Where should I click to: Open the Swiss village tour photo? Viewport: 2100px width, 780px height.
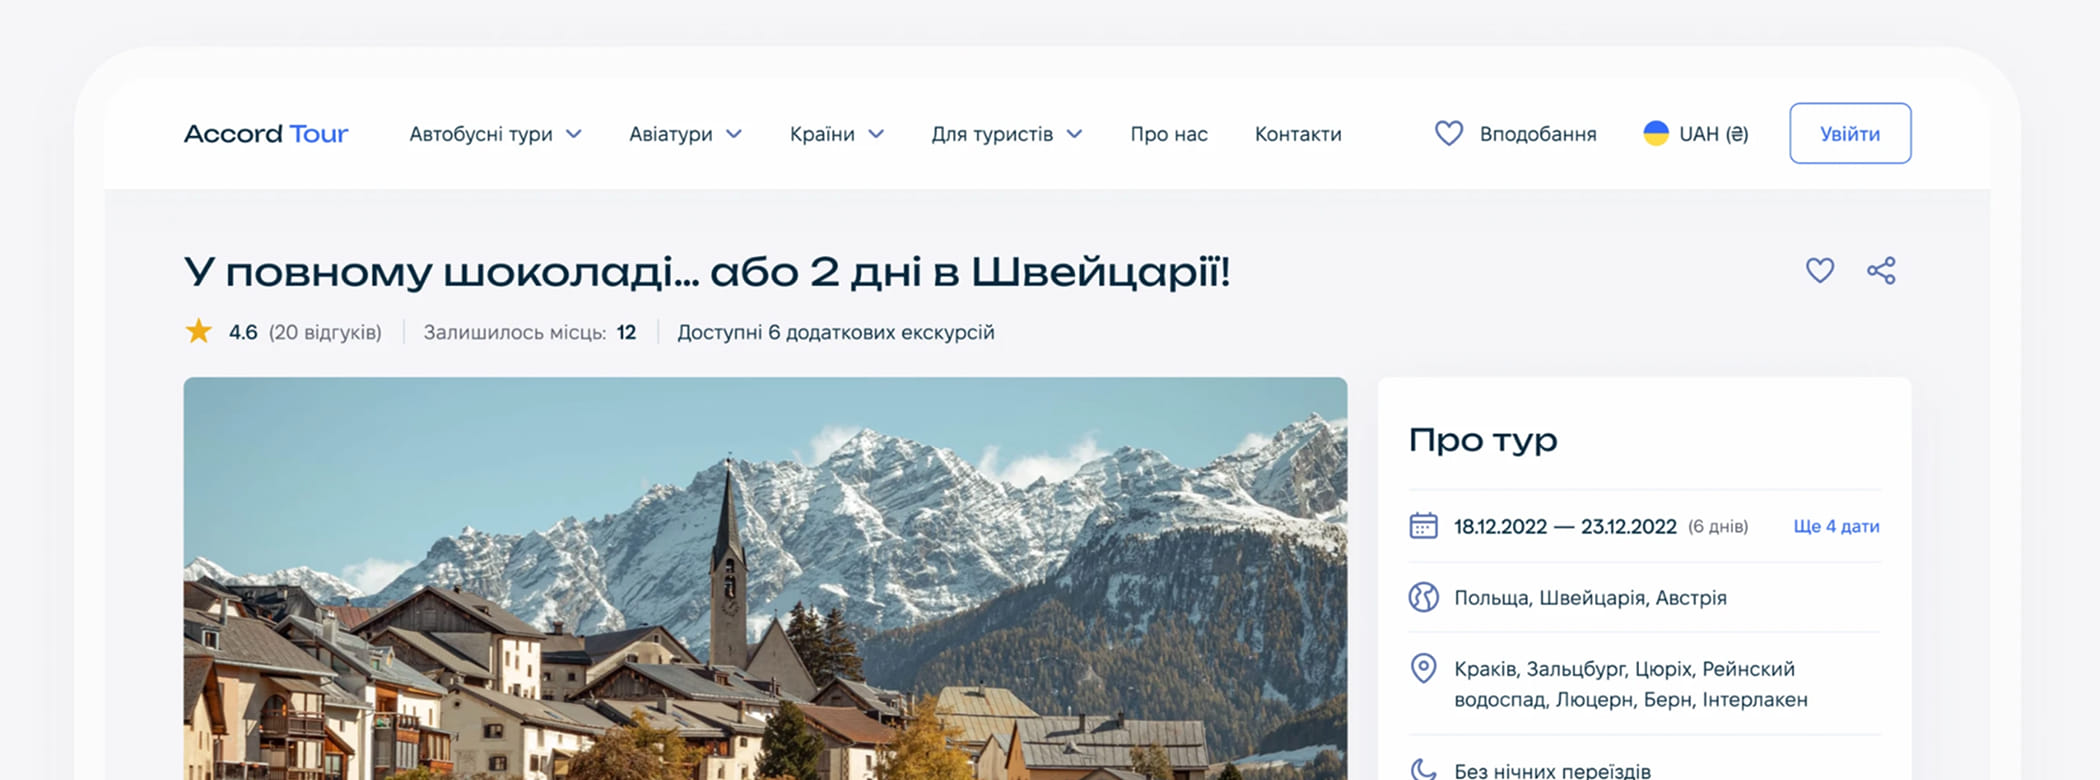pyautogui.click(x=765, y=578)
